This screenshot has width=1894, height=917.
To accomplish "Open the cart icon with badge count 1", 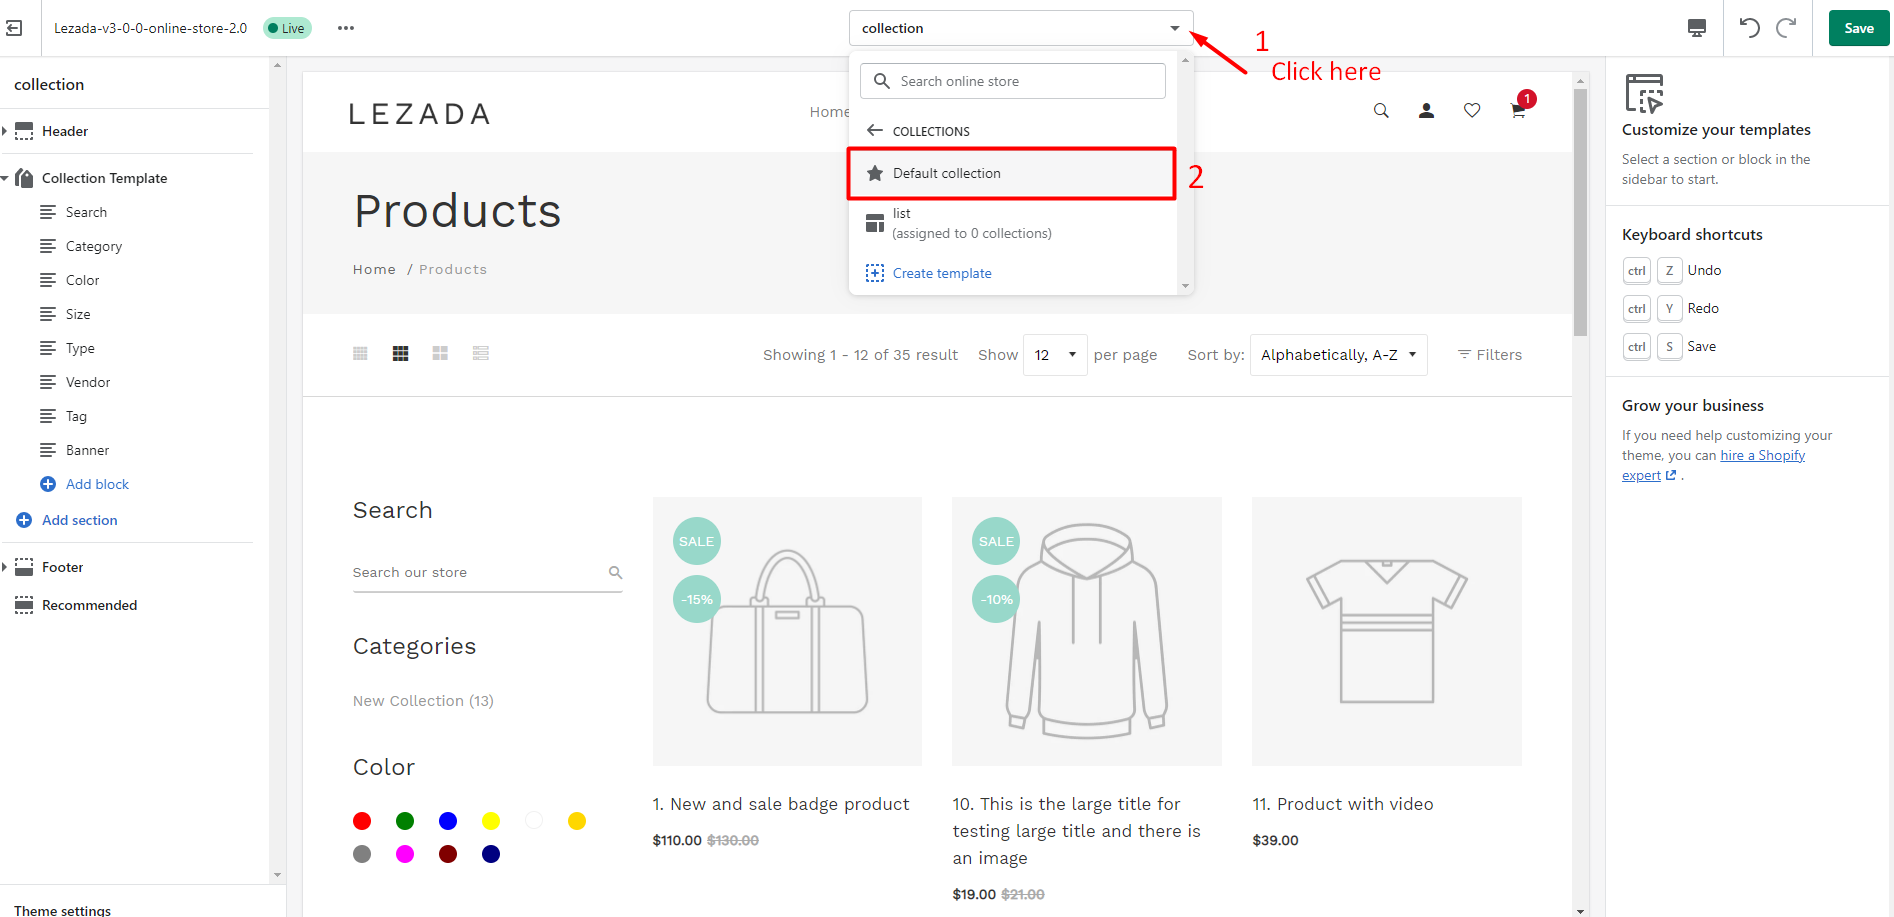I will coord(1517,111).
